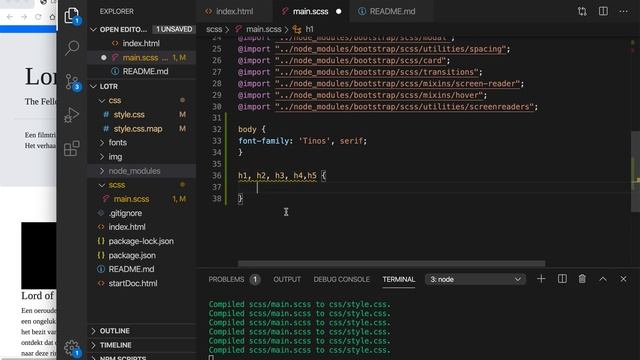The height and width of the screenshot is (360, 640).
Task: Split the terminal panel
Action: pos(562,279)
